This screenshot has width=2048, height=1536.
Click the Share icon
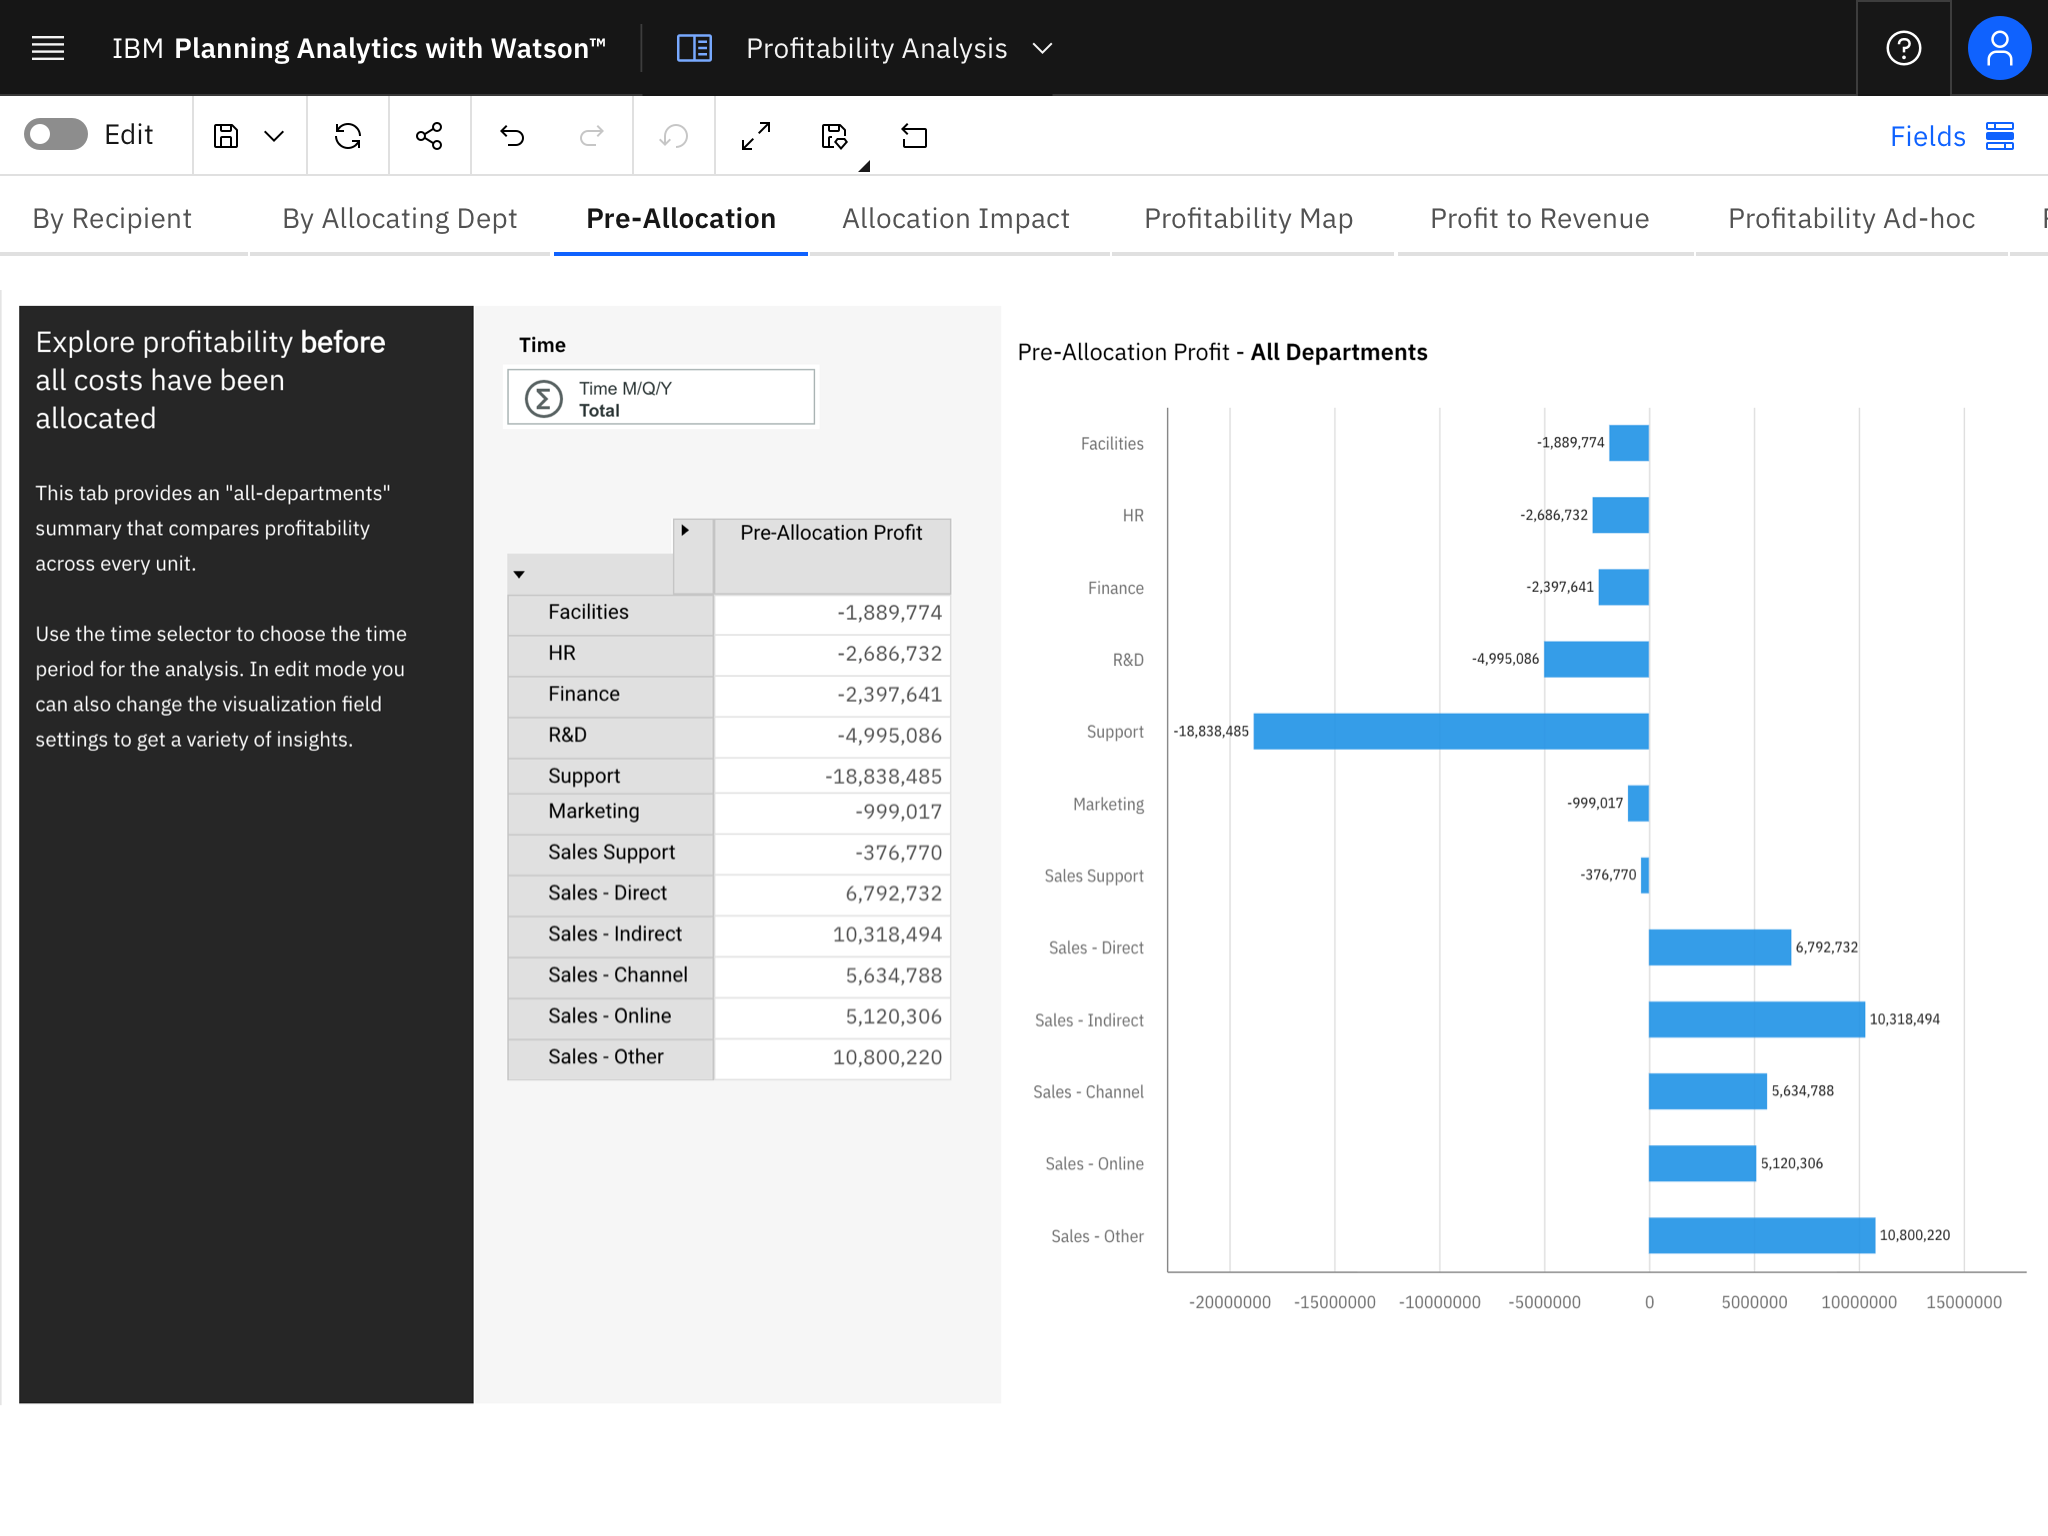coord(429,136)
